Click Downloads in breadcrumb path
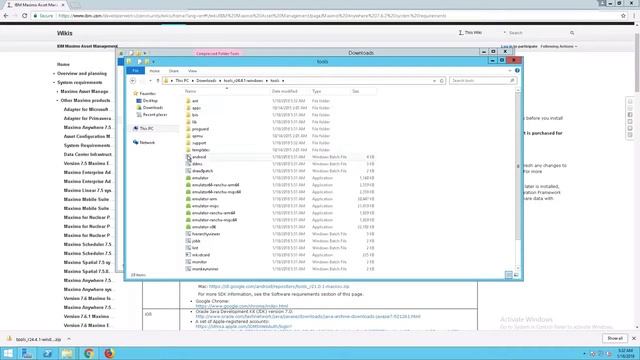The height and width of the screenshot is (360, 640). coord(206,81)
